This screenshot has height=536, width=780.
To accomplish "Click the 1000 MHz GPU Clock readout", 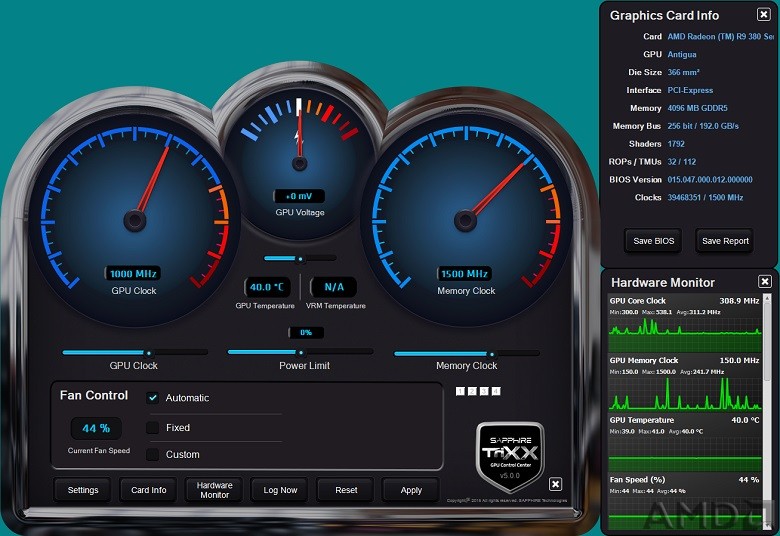I will pos(133,274).
